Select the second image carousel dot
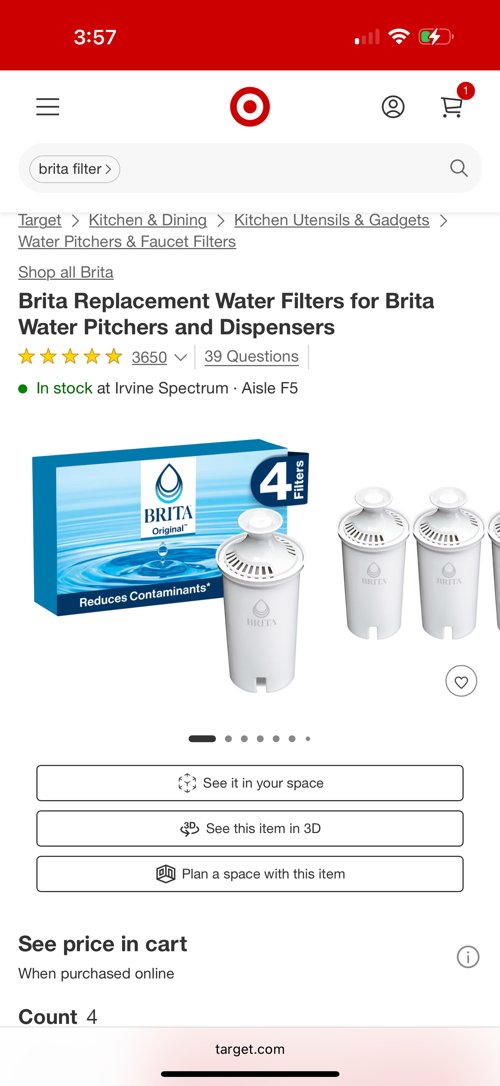This screenshot has width=500, height=1086. click(x=229, y=739)
